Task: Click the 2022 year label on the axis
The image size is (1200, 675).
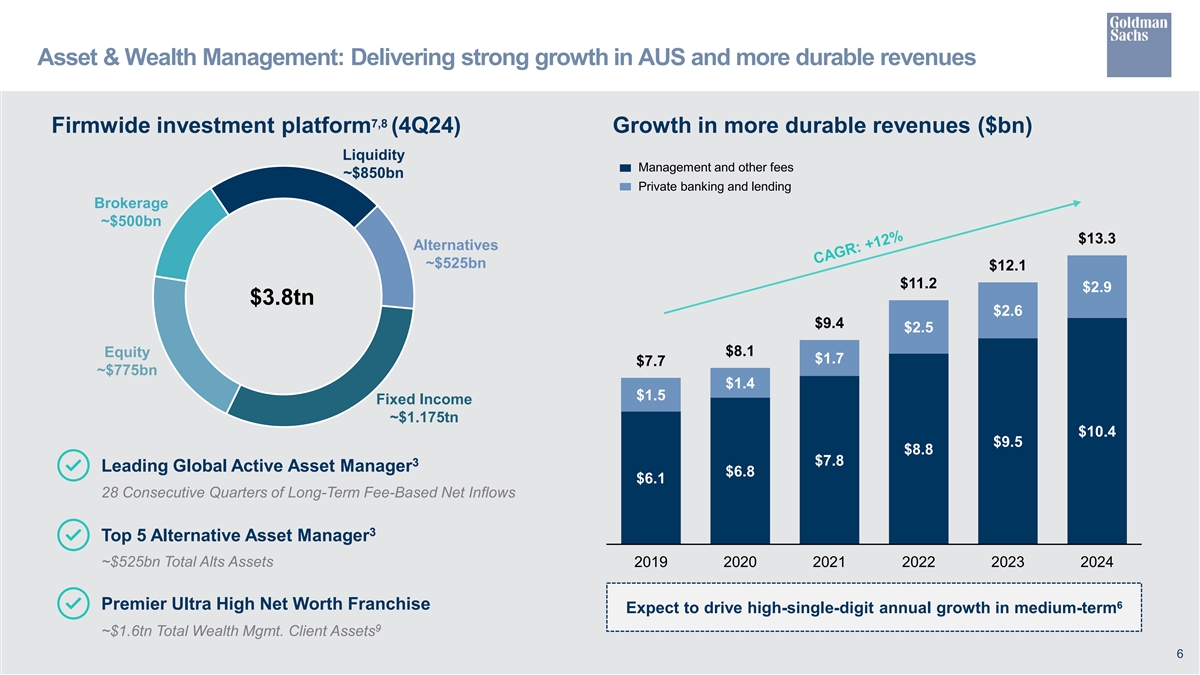Action: tap(918, 562)
